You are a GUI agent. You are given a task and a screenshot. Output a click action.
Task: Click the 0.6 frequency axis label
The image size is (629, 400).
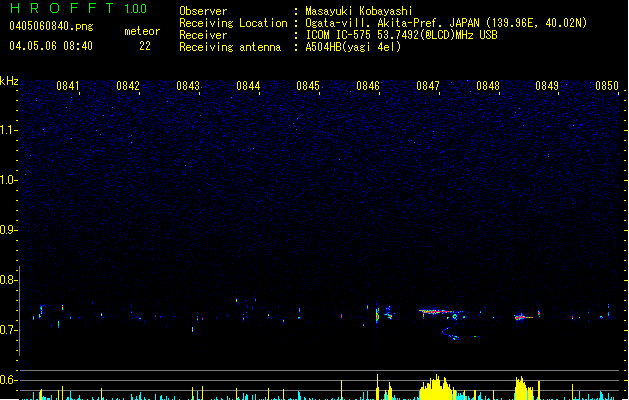[9, 380]
